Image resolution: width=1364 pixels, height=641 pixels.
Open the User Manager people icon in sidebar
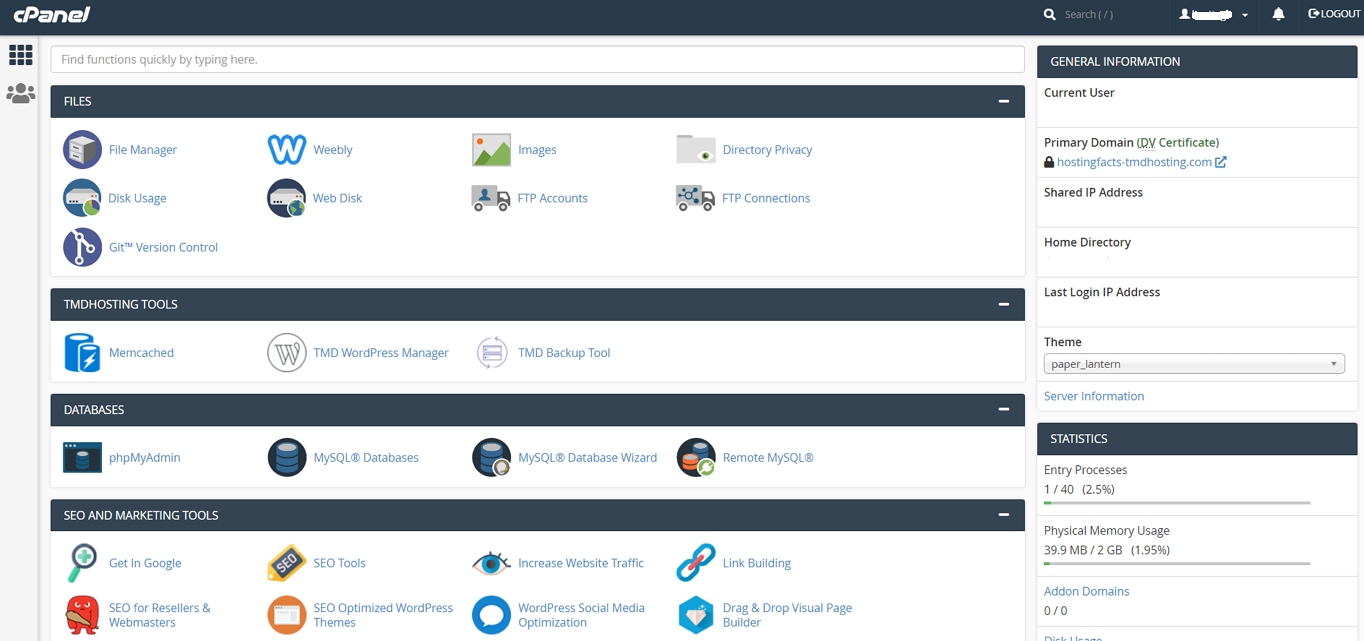point(20,93)
